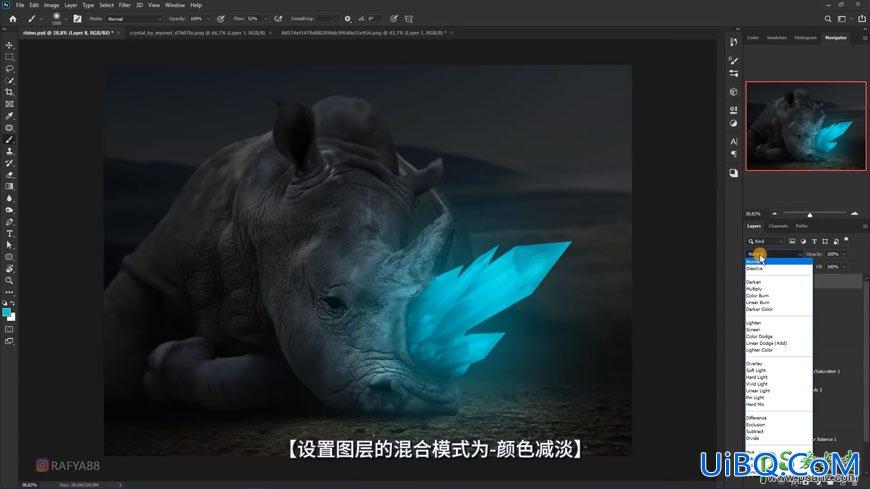Select the Clone Stamp tool
Screen dimensions: 870x489
click(9, 151)
